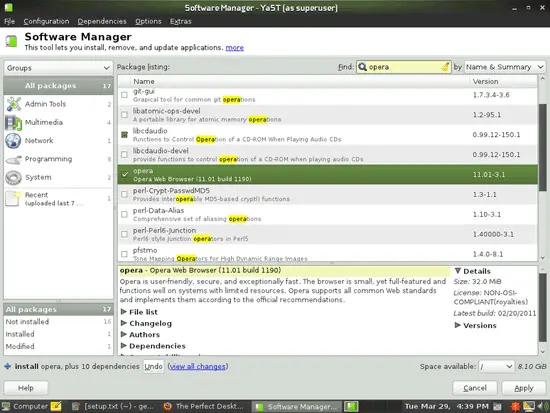Toggle the libatomic-ops-devel checkbox
The height and width of the screenshot is (413, 550).
[x=124, y=115]
